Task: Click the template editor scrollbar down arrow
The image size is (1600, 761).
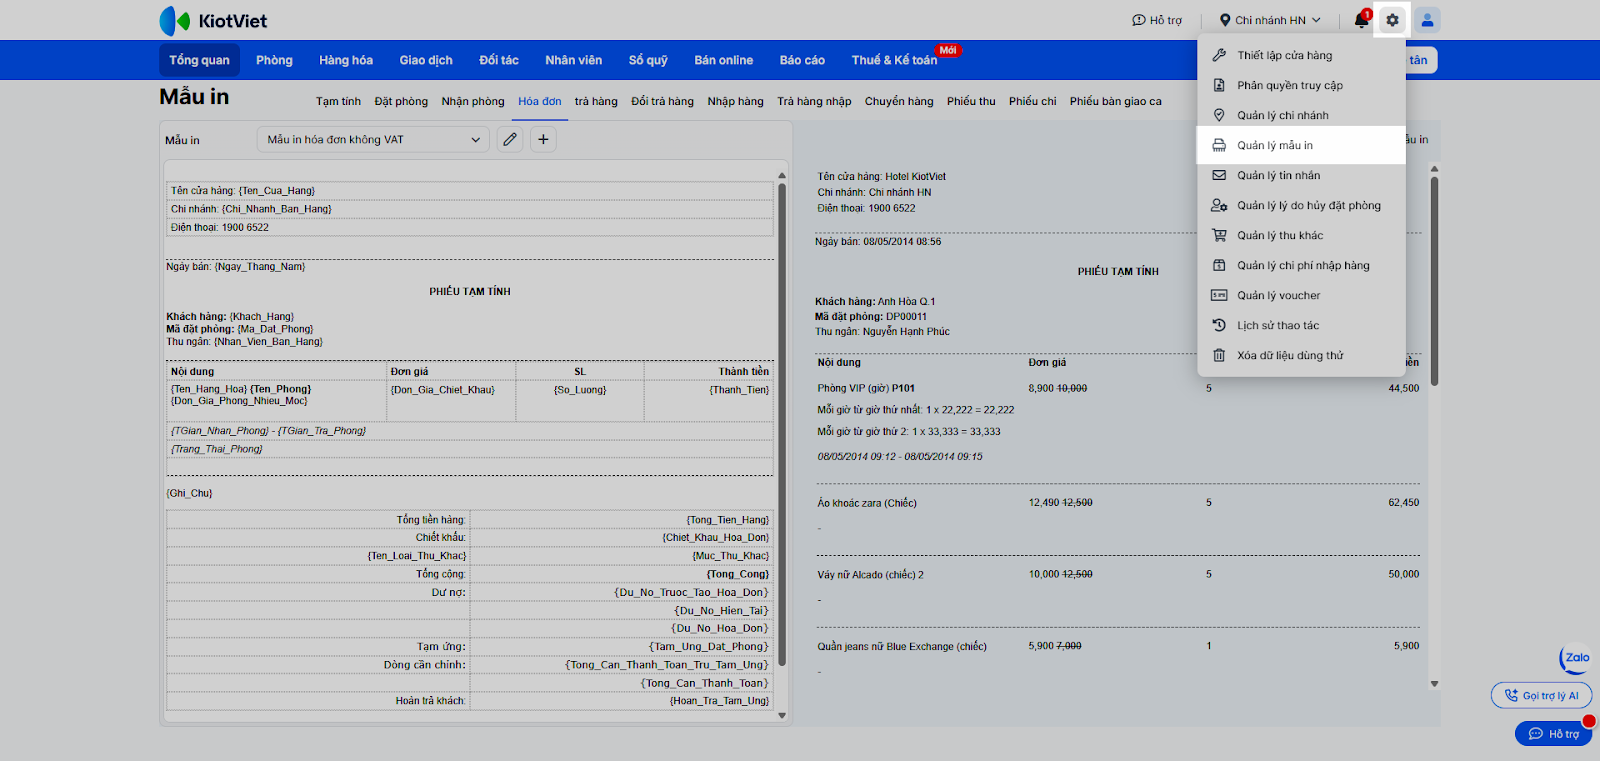Action: tap(782, 715)
